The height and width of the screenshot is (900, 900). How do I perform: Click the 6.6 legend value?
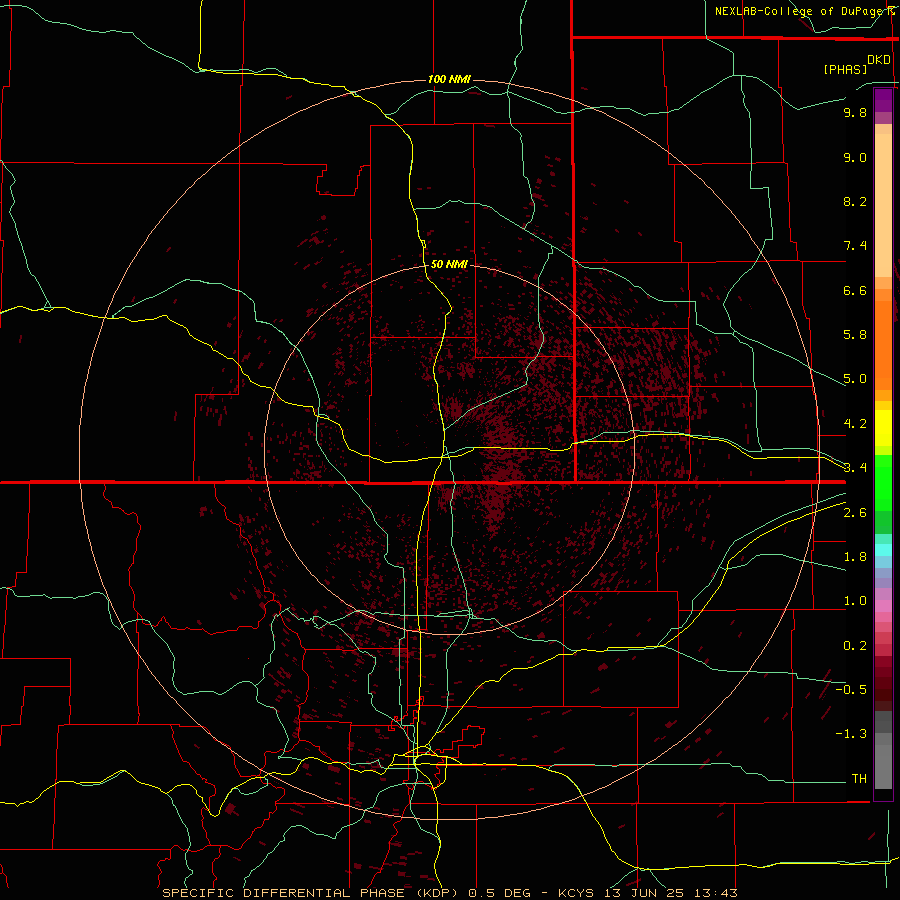tap(855, 290)
